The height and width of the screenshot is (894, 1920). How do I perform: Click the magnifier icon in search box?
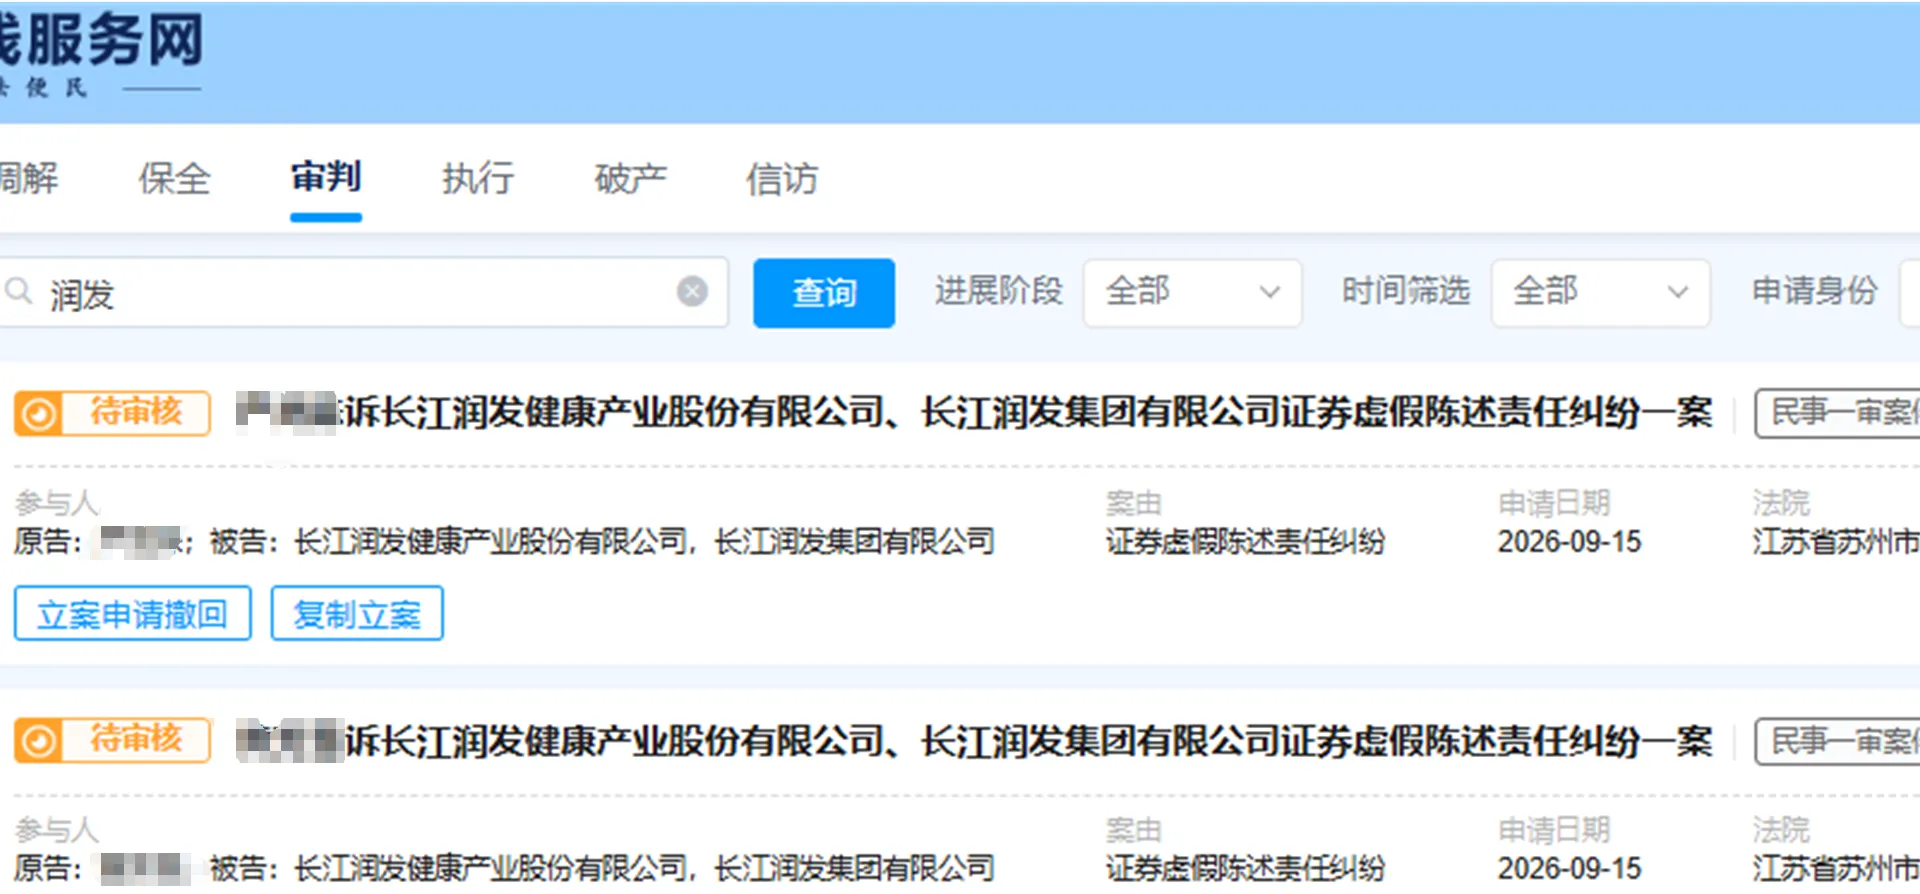pos(19,292)
